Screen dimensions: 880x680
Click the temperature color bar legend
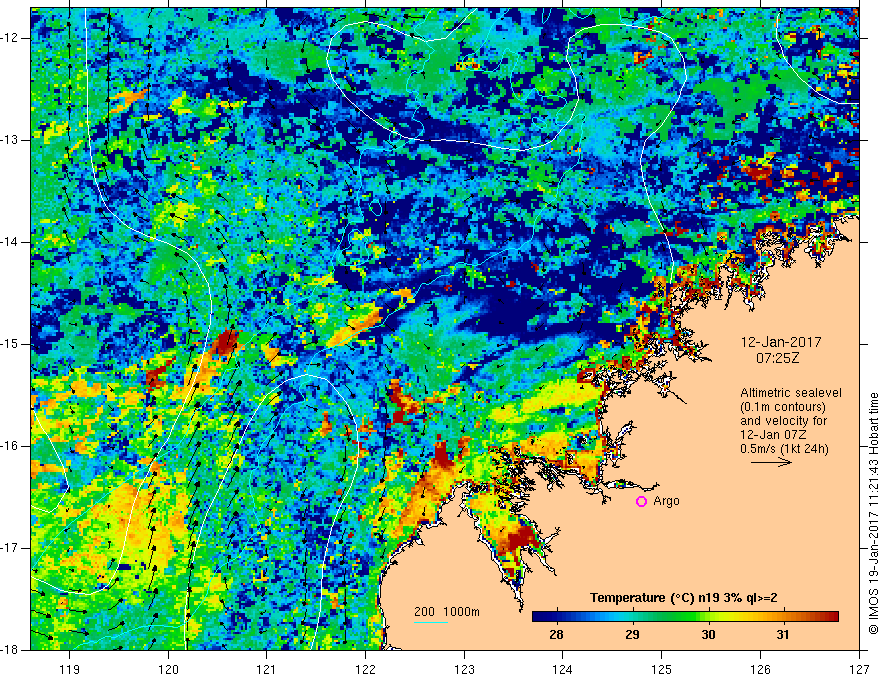click(685, 617)
